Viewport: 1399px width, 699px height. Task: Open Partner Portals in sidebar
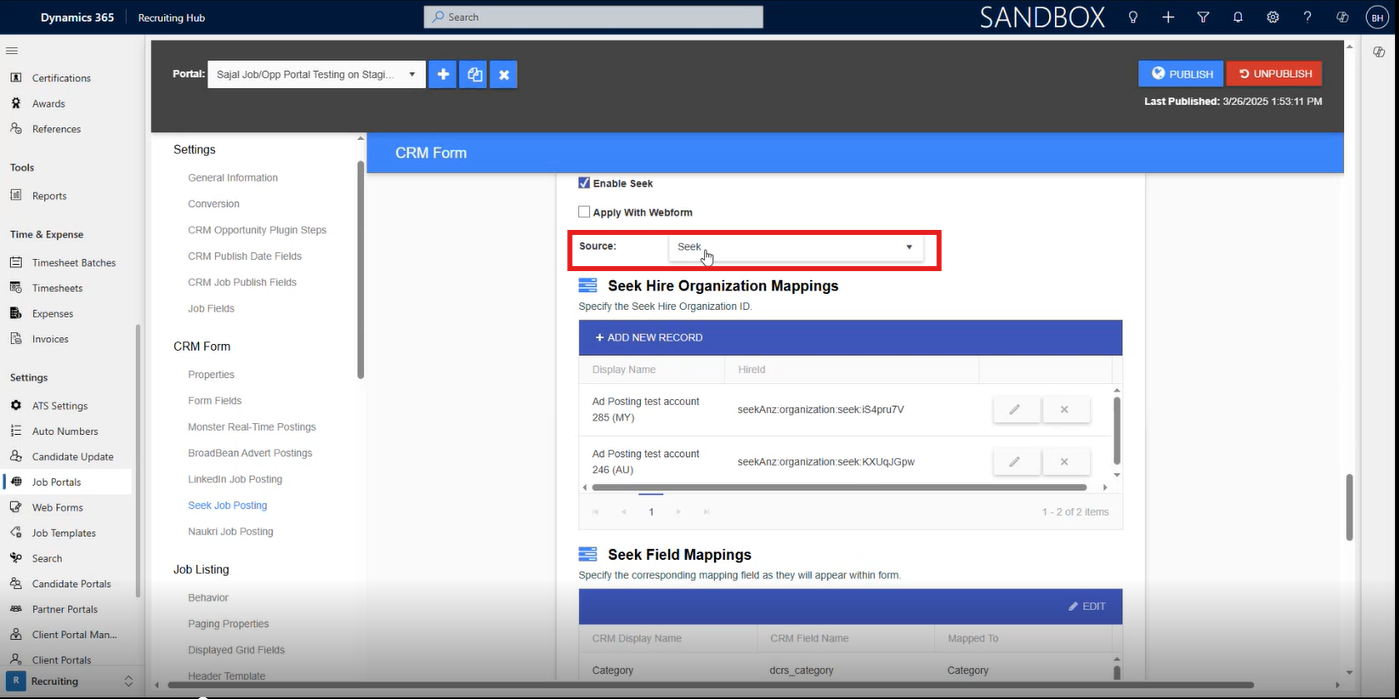click(65, 609)
